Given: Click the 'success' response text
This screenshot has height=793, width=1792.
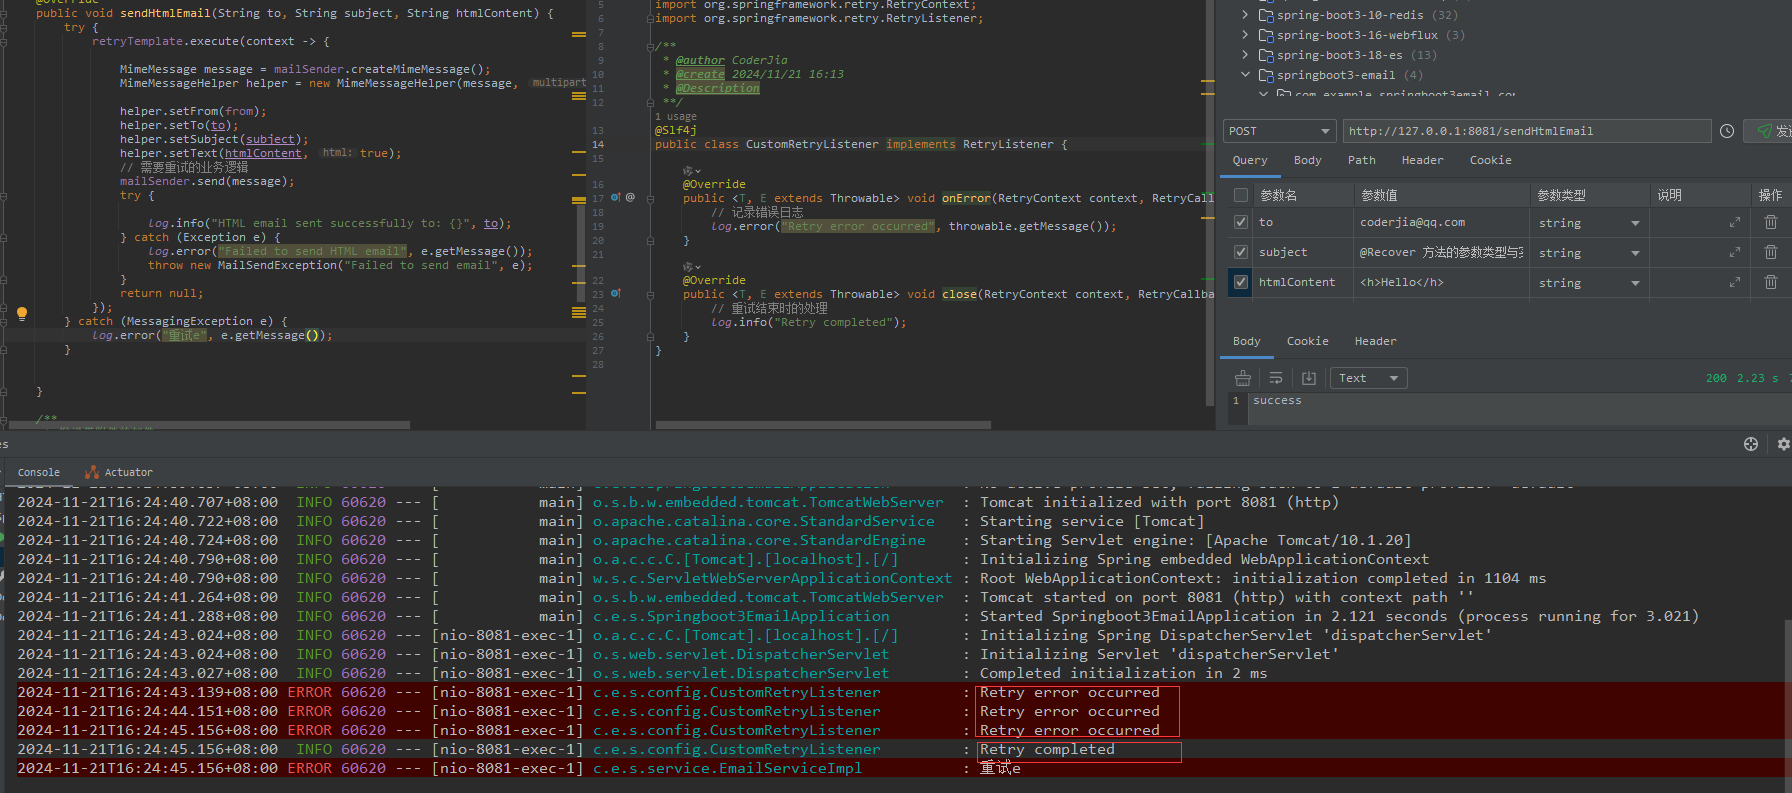Looking at the screenshot, I should [1277, 400].
